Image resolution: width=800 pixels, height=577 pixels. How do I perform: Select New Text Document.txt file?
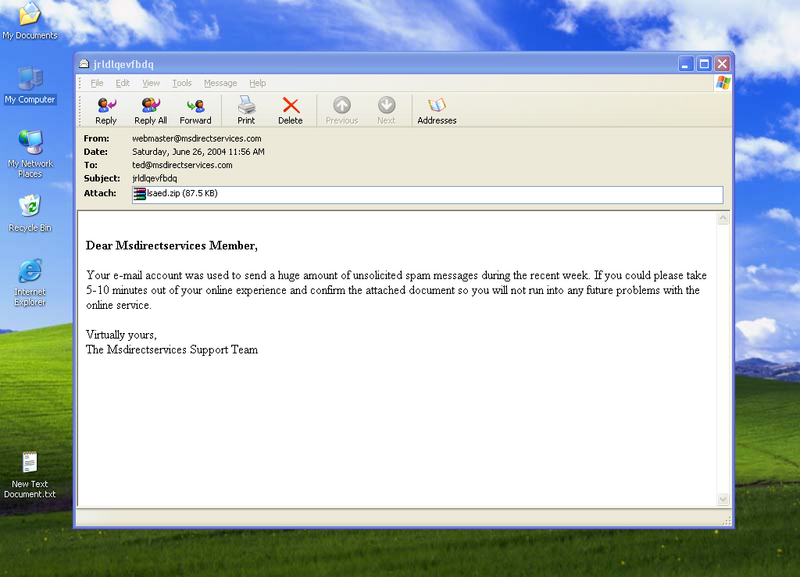click(30, 475)
